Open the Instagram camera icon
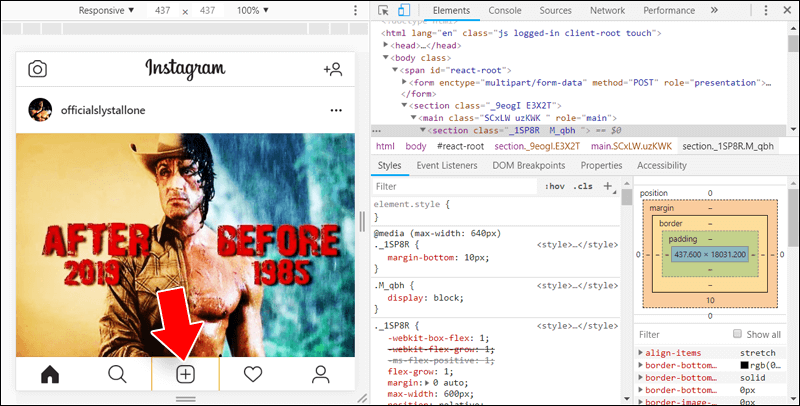The height and width of the screenshot is (406, 800). pyautogui.click(x=37, y=69)
